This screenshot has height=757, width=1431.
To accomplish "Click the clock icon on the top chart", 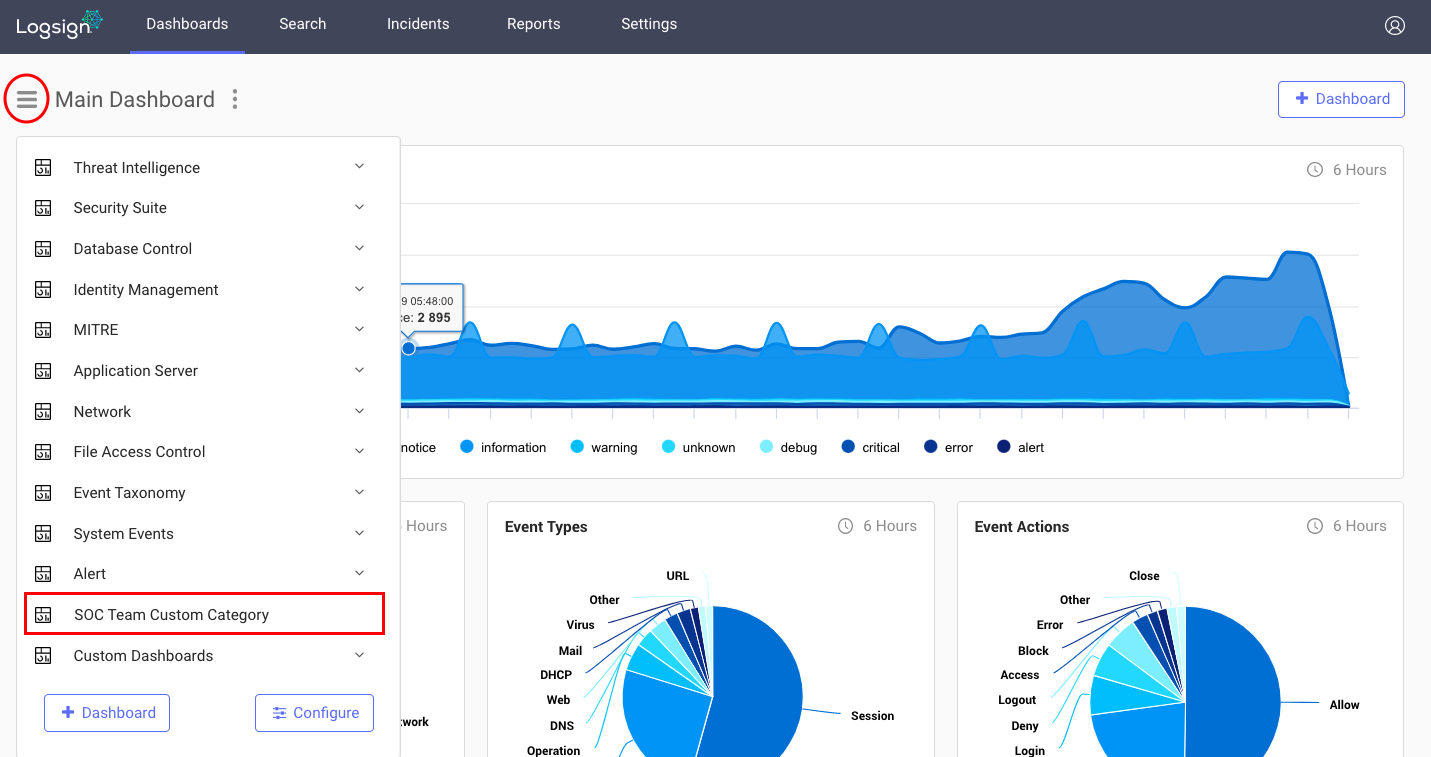I will click(x=1315, y=170).
